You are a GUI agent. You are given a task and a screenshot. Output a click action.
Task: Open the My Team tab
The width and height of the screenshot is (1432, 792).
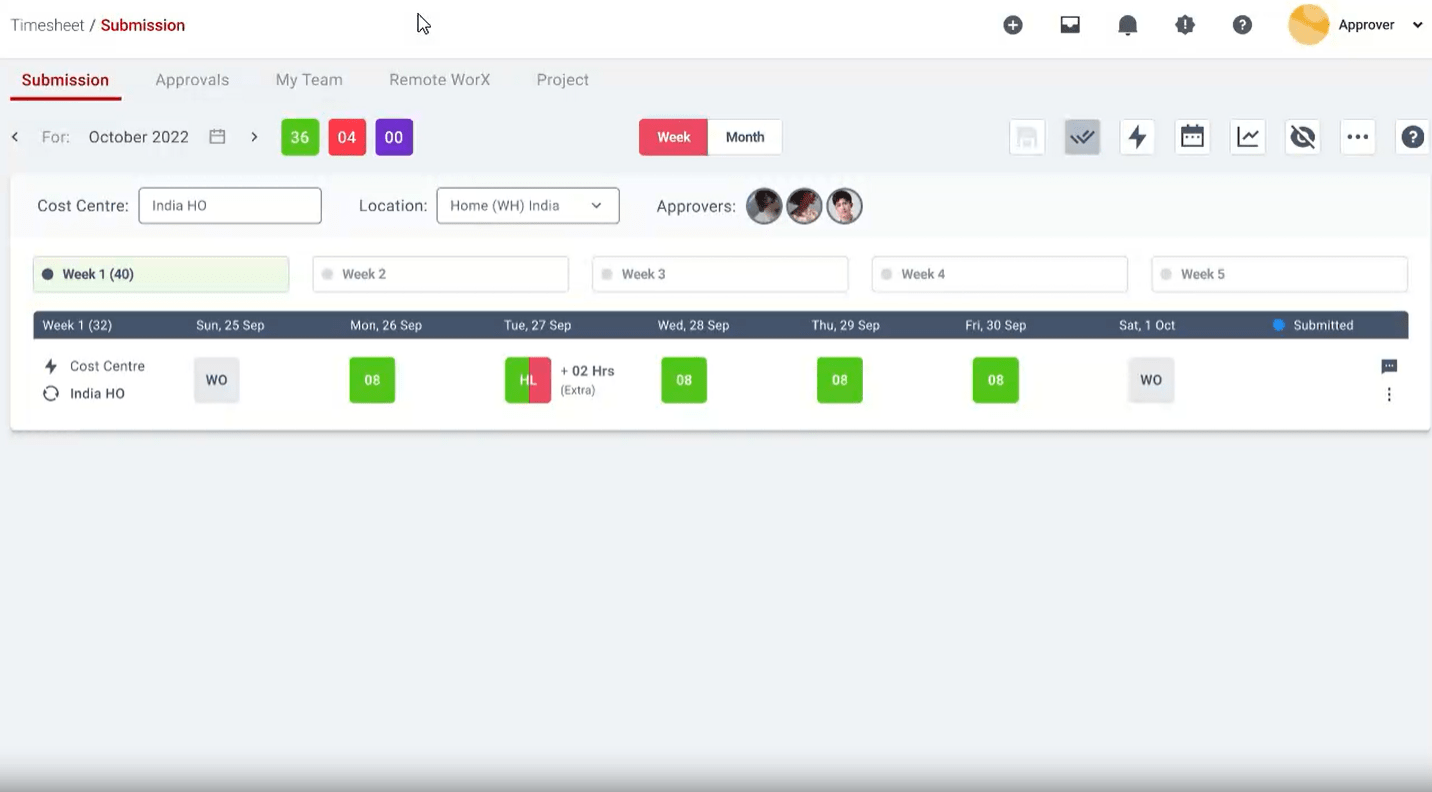(309, 80)
